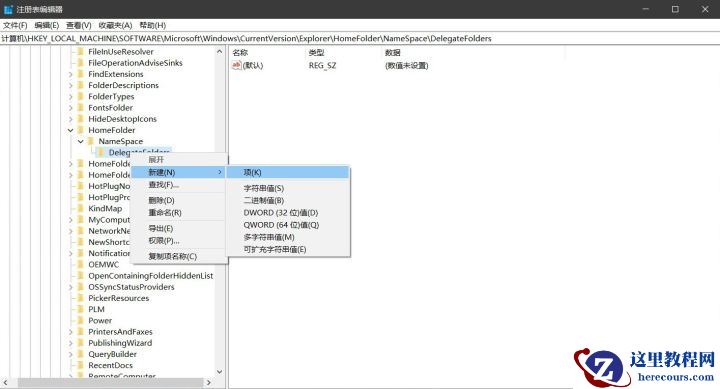Select 可扩充字符串值(E) in the submenu
The height and width of the screenshot is (389, 720).
tap(288, 249)
